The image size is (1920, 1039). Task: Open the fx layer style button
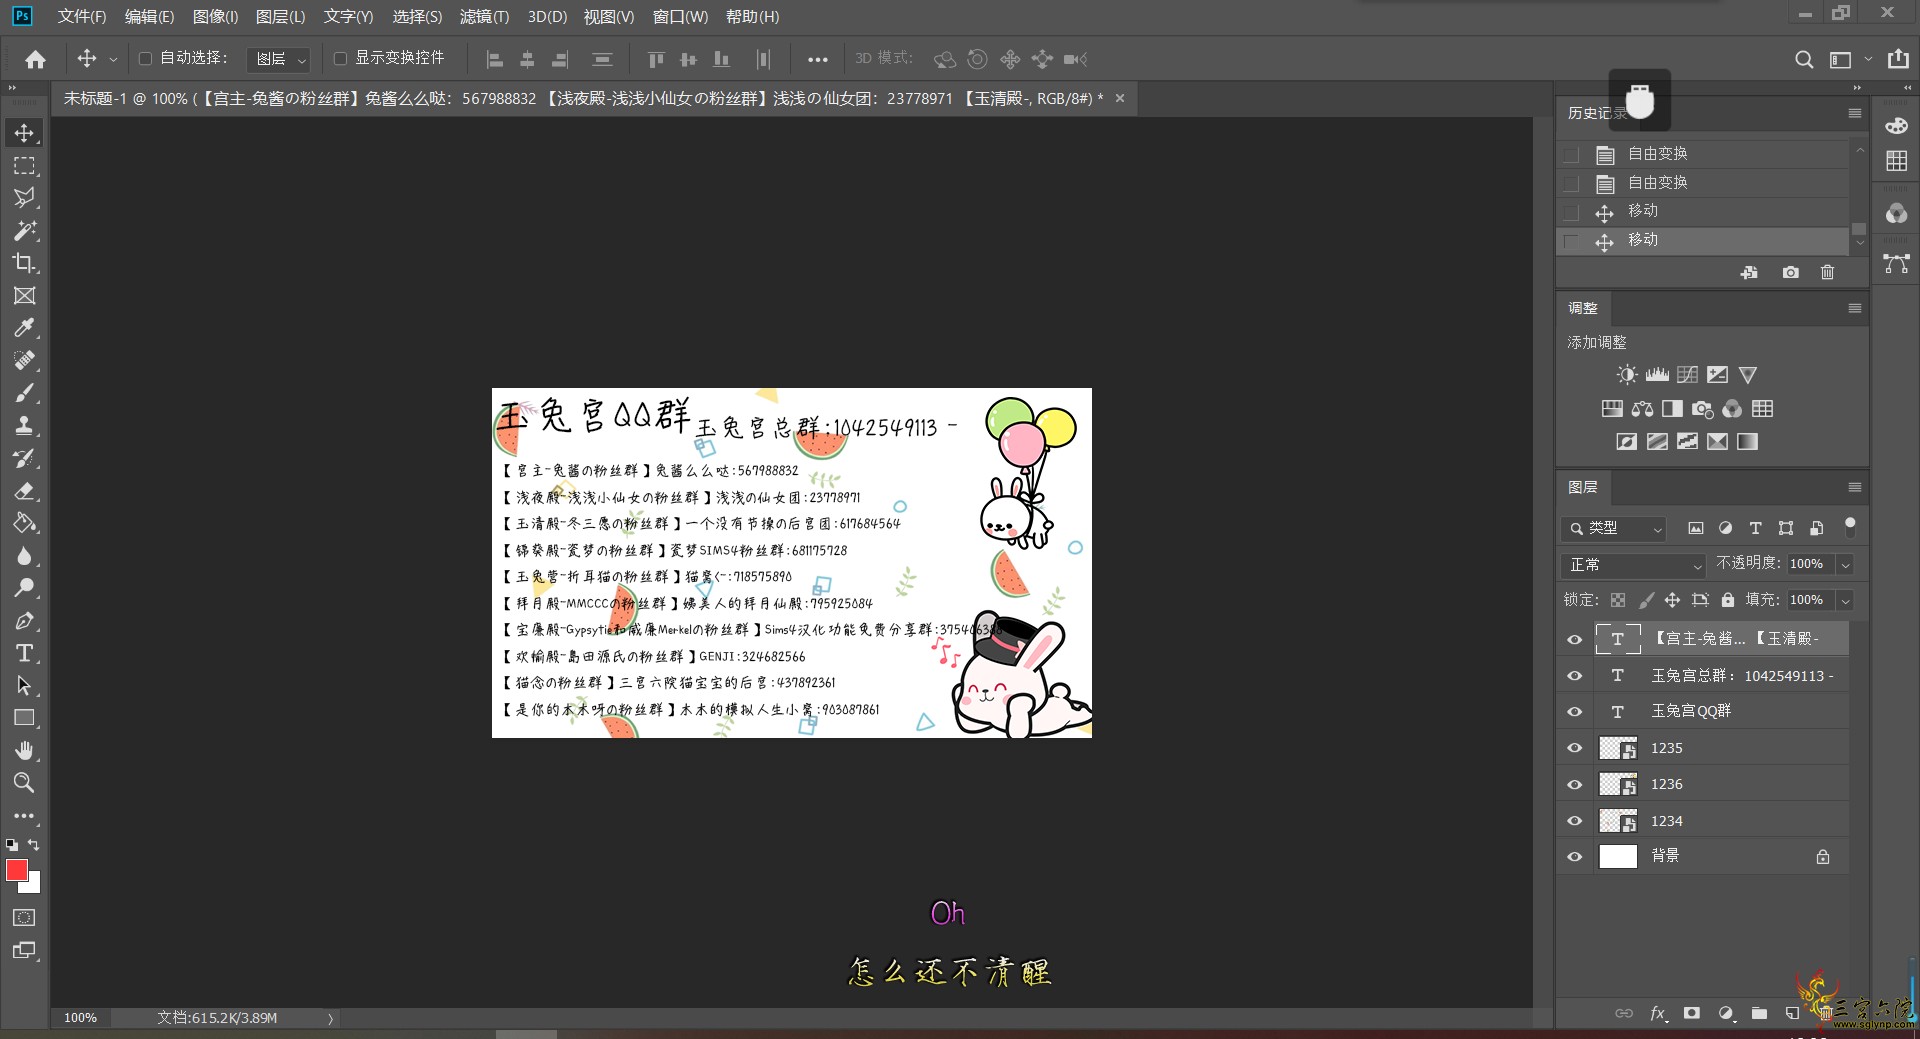tap(1657, 1013)
